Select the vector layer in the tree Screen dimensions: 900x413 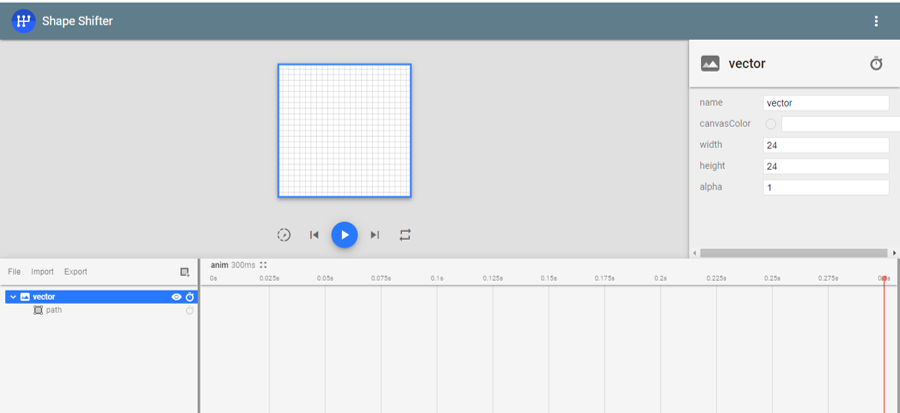coord(102,297)
